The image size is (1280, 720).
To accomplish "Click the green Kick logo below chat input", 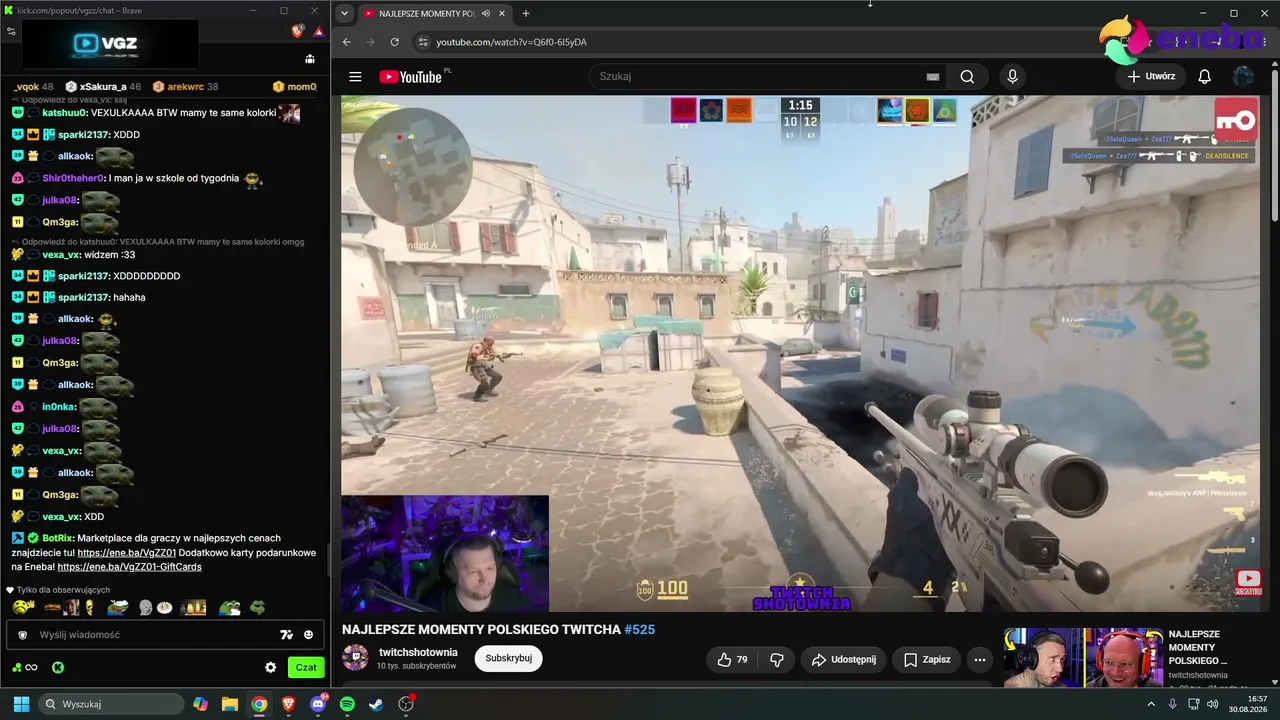I will [x=58, y=667].
